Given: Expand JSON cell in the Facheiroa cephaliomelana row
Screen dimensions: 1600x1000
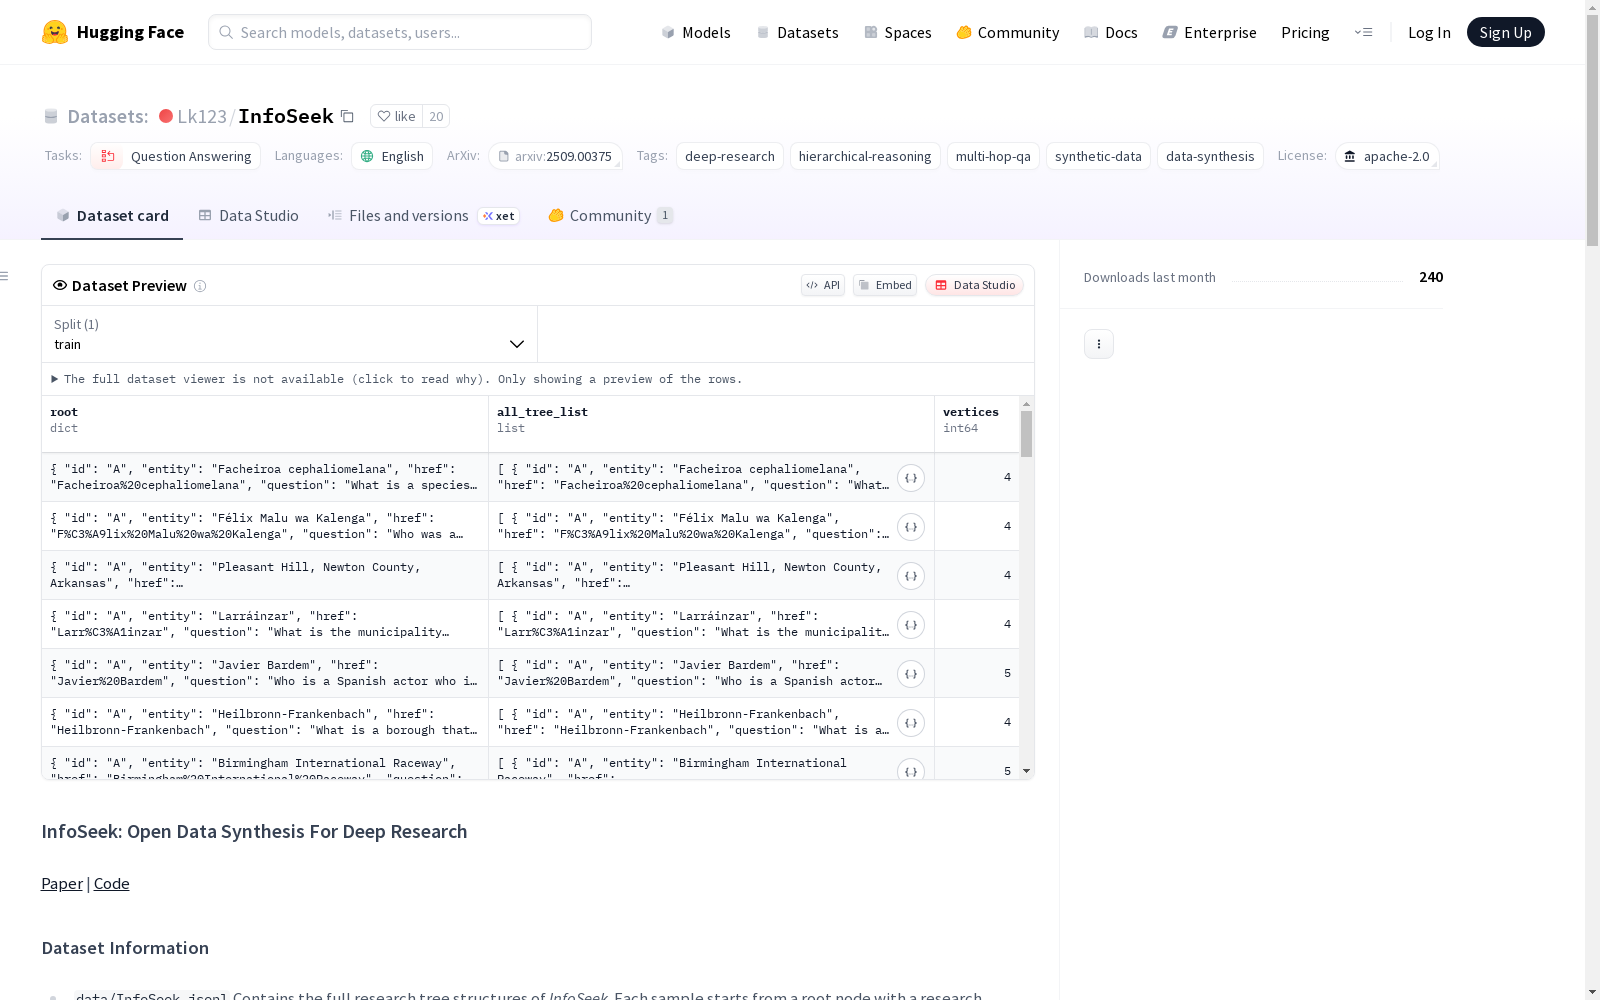Looking at the screenshot, I should point(910,478).
